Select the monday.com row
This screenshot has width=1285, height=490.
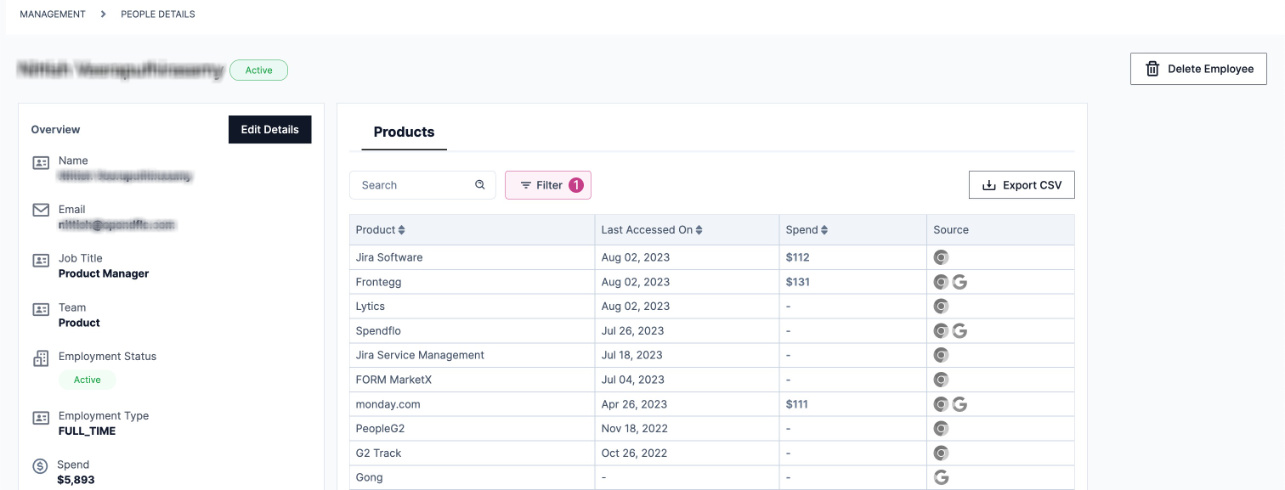pyautogui.click(x=712, y=404)
